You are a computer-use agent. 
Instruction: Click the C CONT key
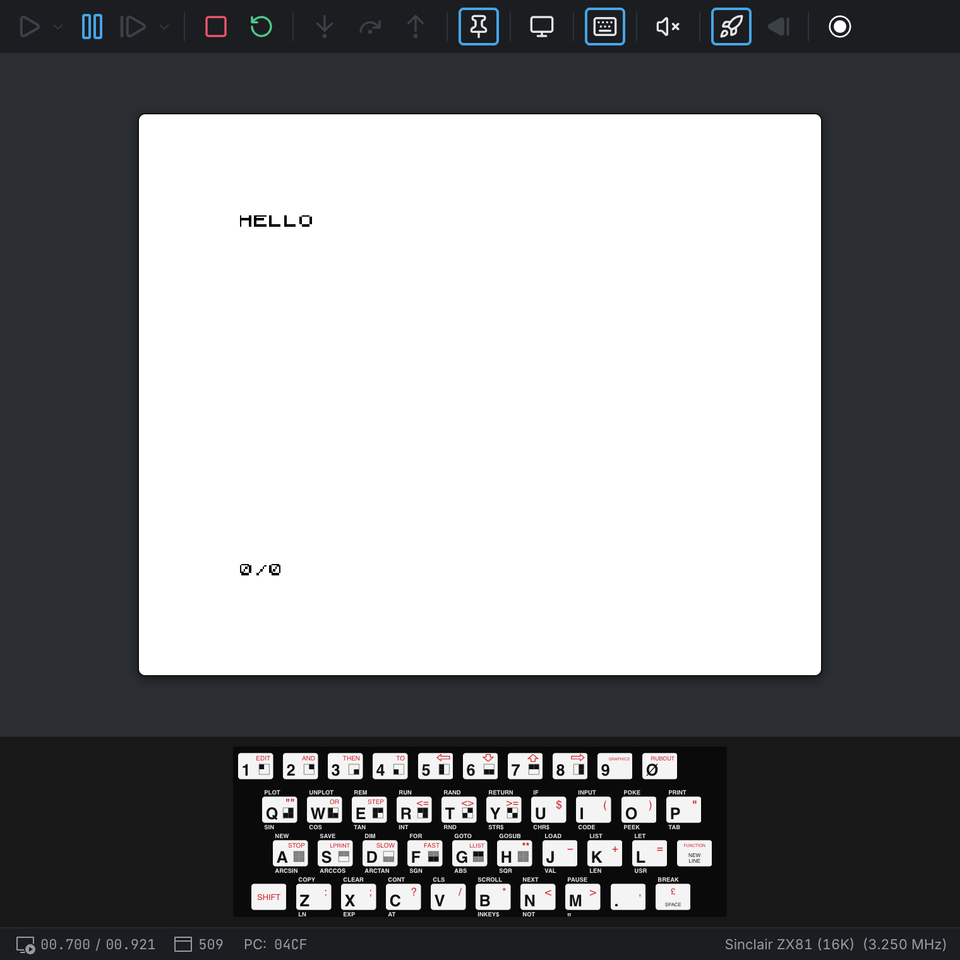pos(403,897)
